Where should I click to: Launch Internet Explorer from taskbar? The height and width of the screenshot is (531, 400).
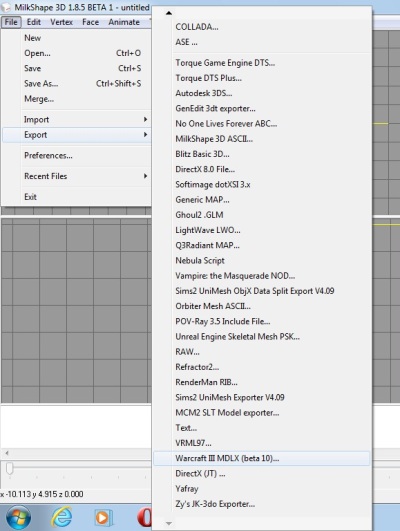click(61, 517)
